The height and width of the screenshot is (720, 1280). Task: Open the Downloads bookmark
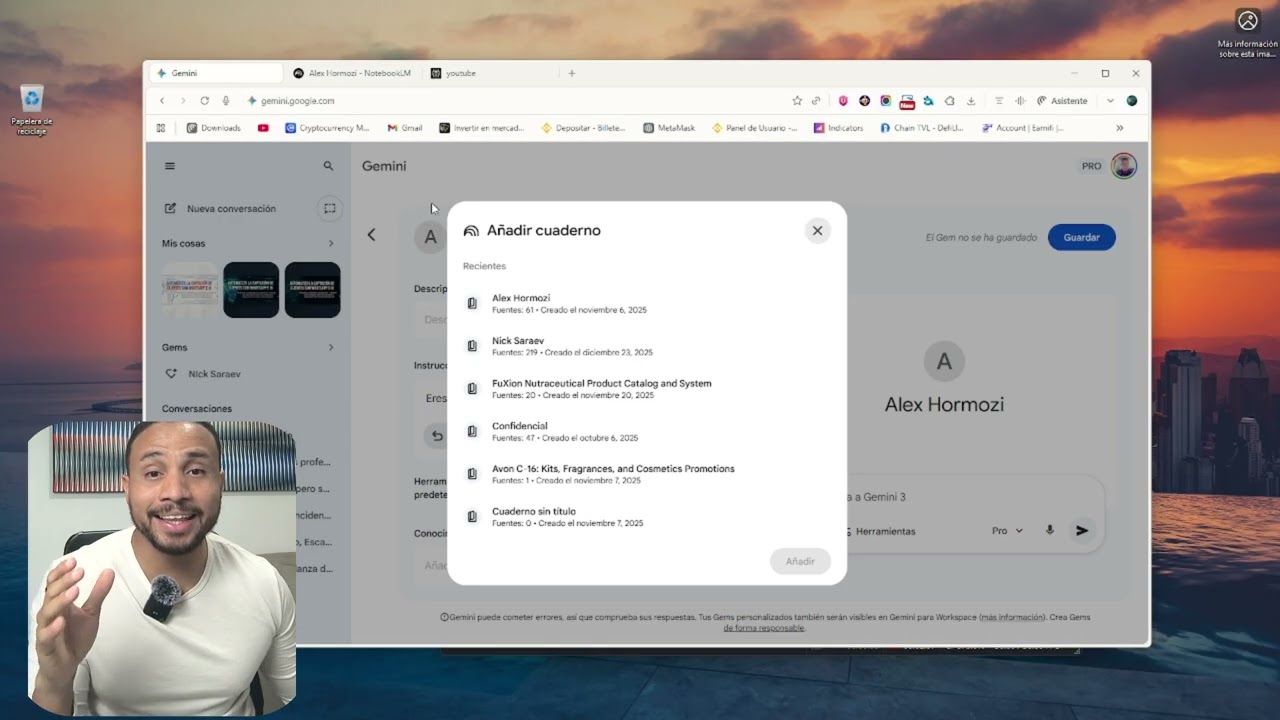214,128
